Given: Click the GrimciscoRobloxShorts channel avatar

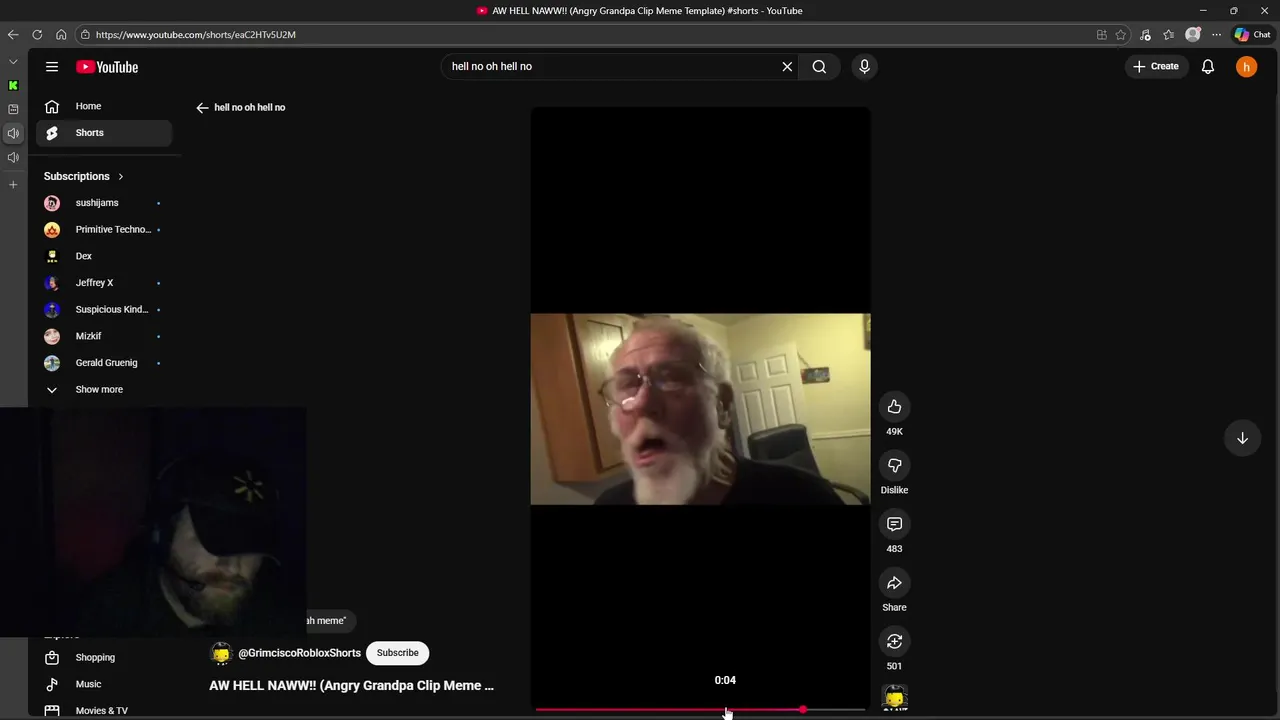Looking at the screenshot, I should [221, 653].
